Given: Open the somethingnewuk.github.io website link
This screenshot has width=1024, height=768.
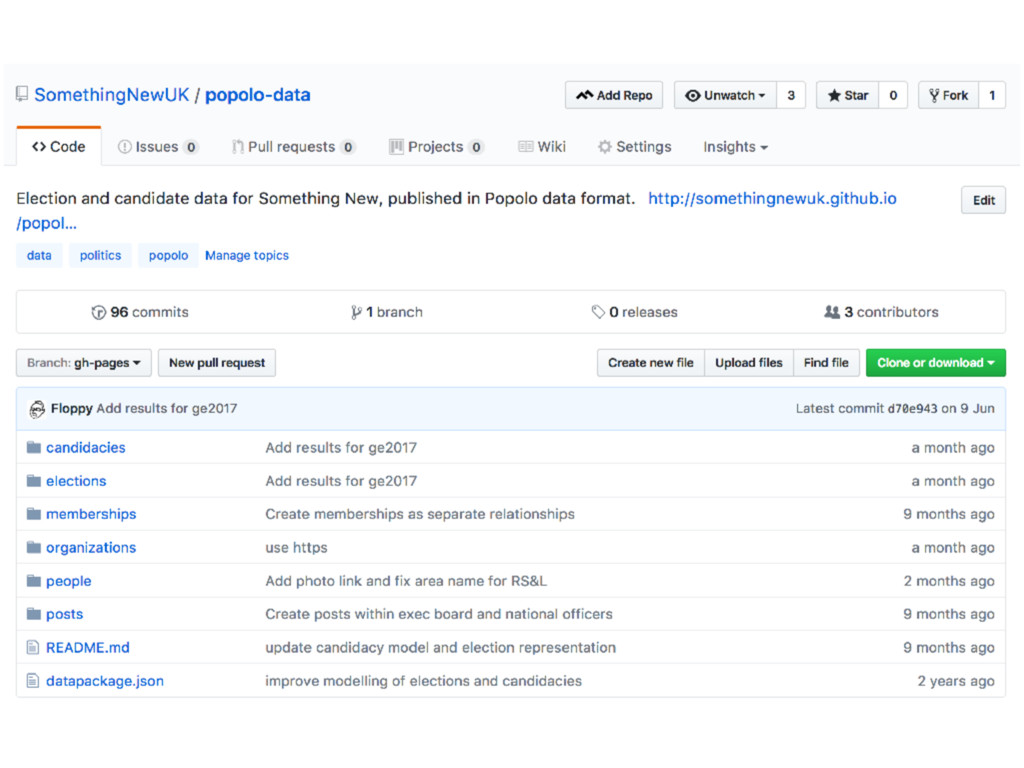Looking at the screenshot, I should [x=772, y=199].
